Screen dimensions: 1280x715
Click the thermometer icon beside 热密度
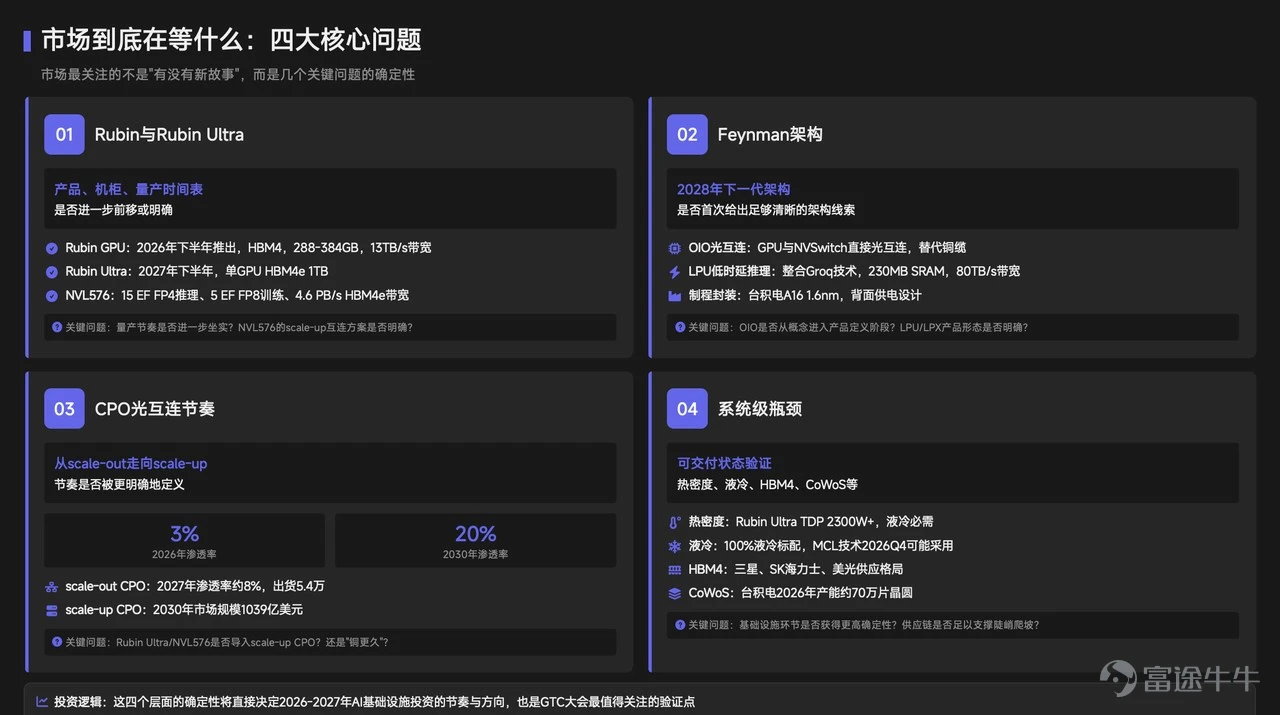[674, 522]
